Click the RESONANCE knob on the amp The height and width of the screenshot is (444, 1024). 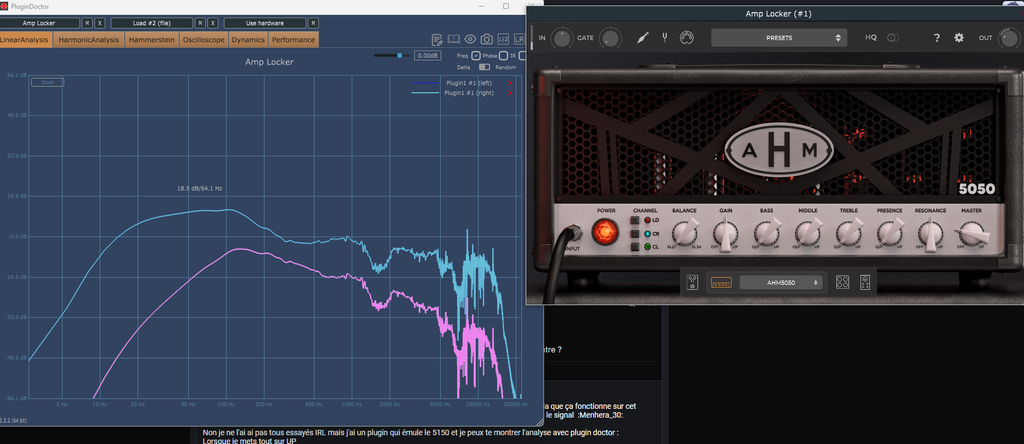pyautogui.click(x=931, y=232)
